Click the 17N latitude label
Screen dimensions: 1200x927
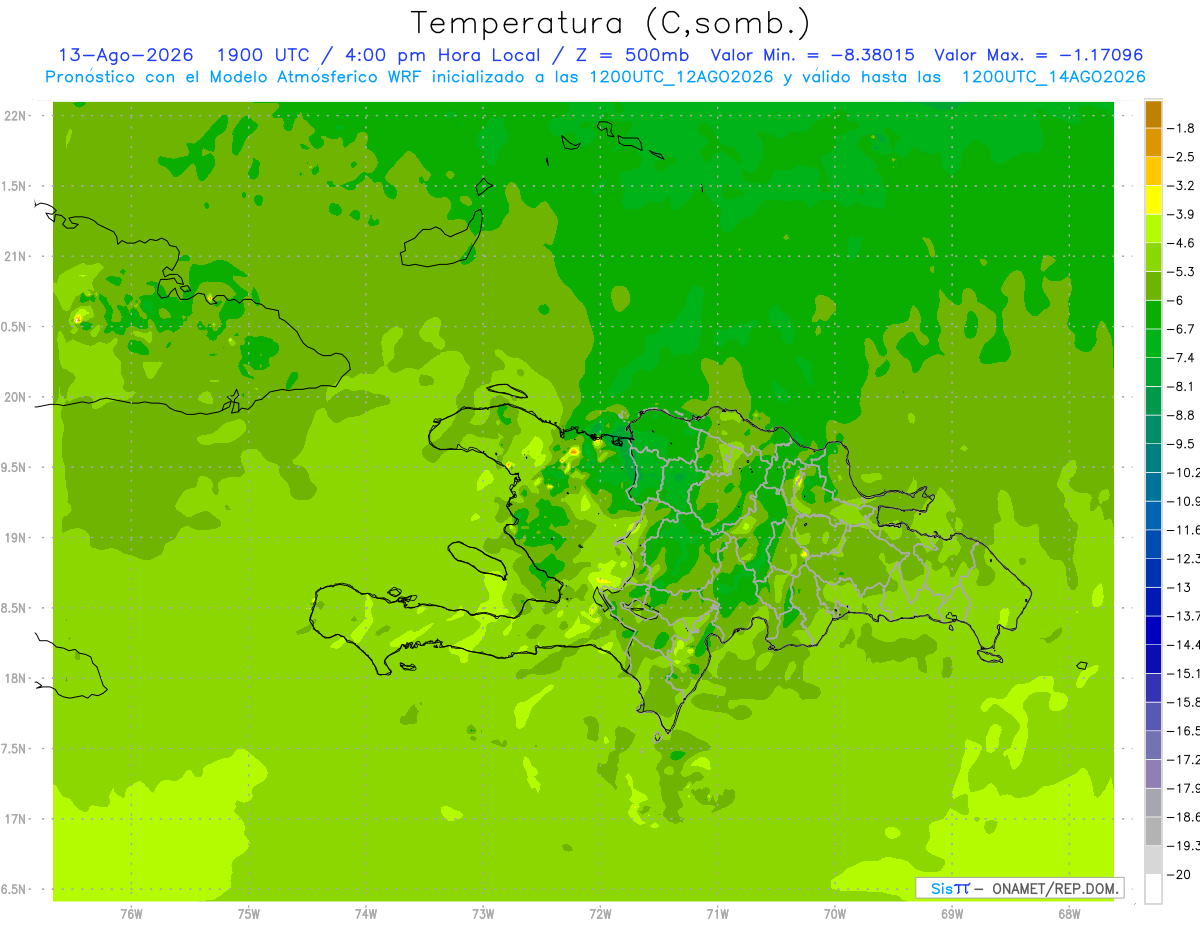point(16,819)
